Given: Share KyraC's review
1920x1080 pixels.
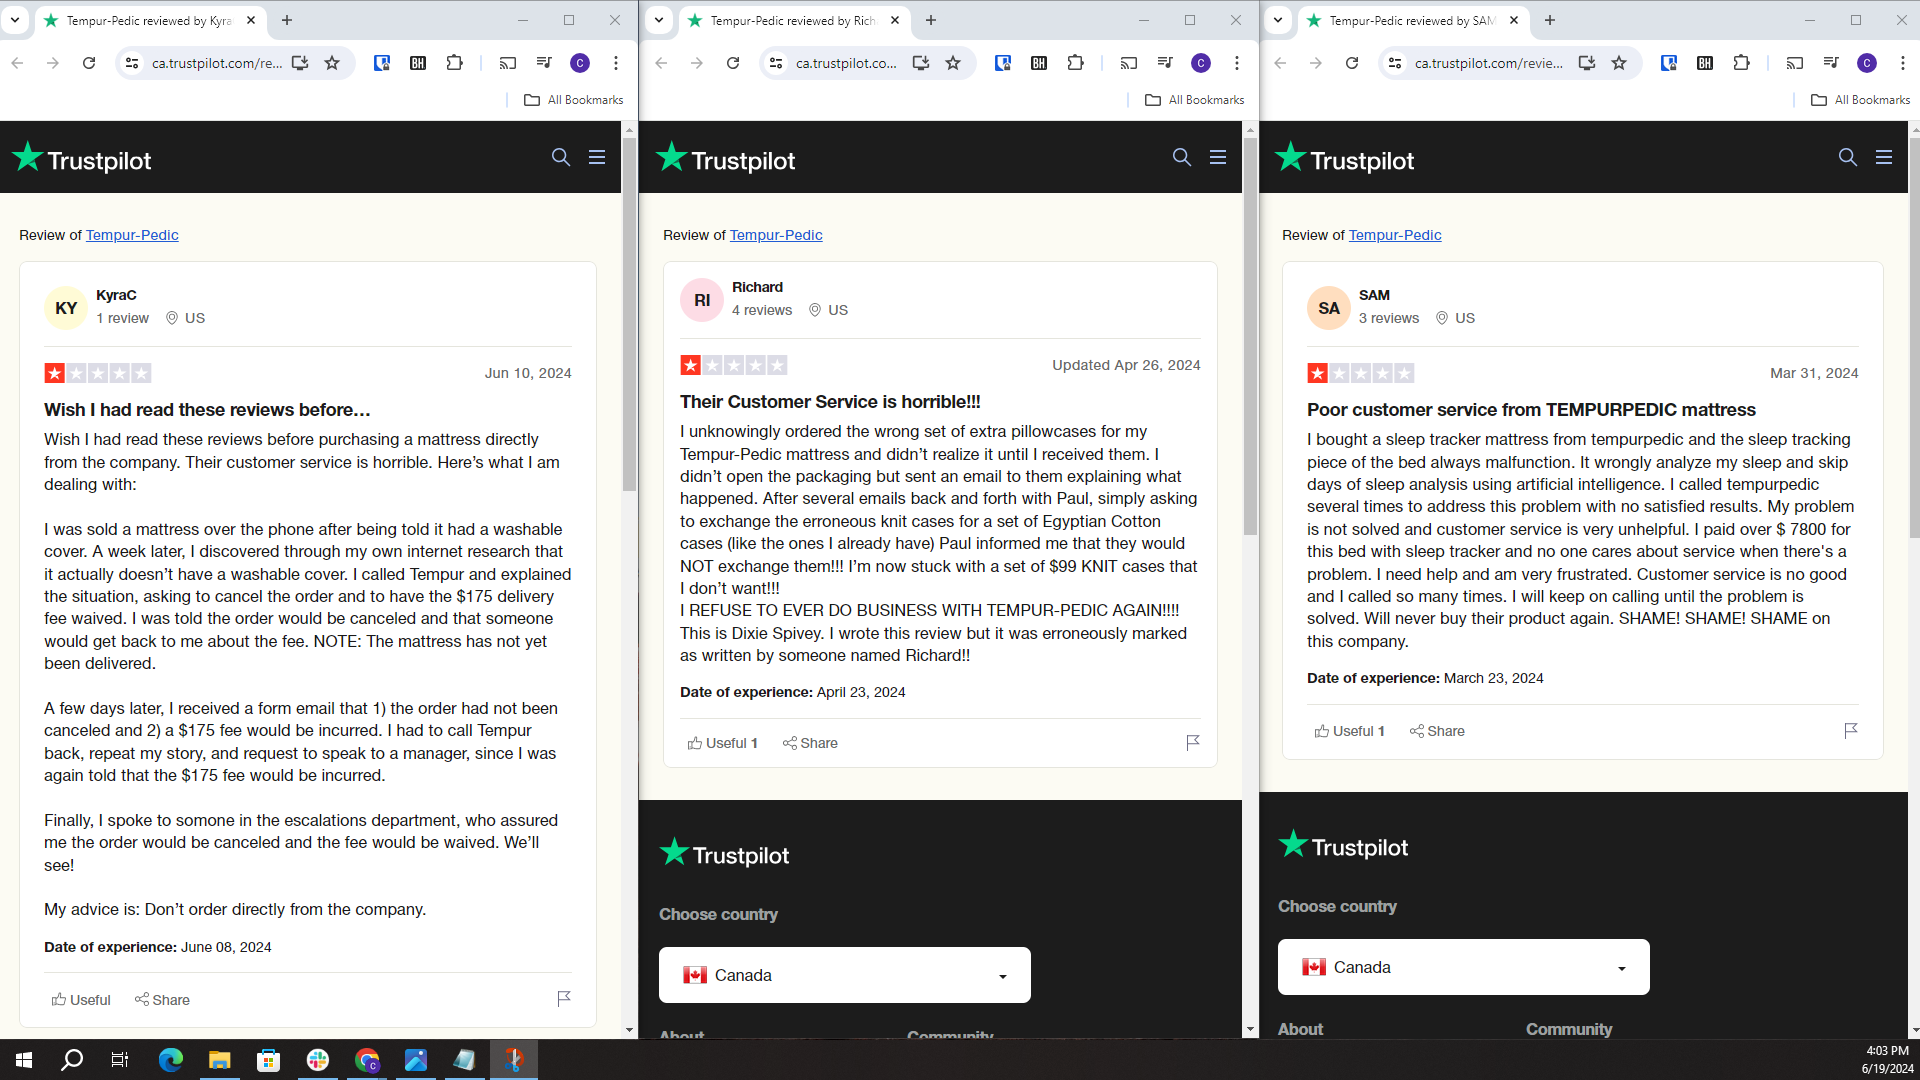Looking at the screenshot, I should [x=162, y=1000].
